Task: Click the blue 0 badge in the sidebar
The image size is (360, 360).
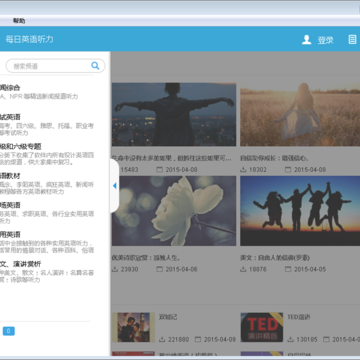Action: tap(9, 331)
